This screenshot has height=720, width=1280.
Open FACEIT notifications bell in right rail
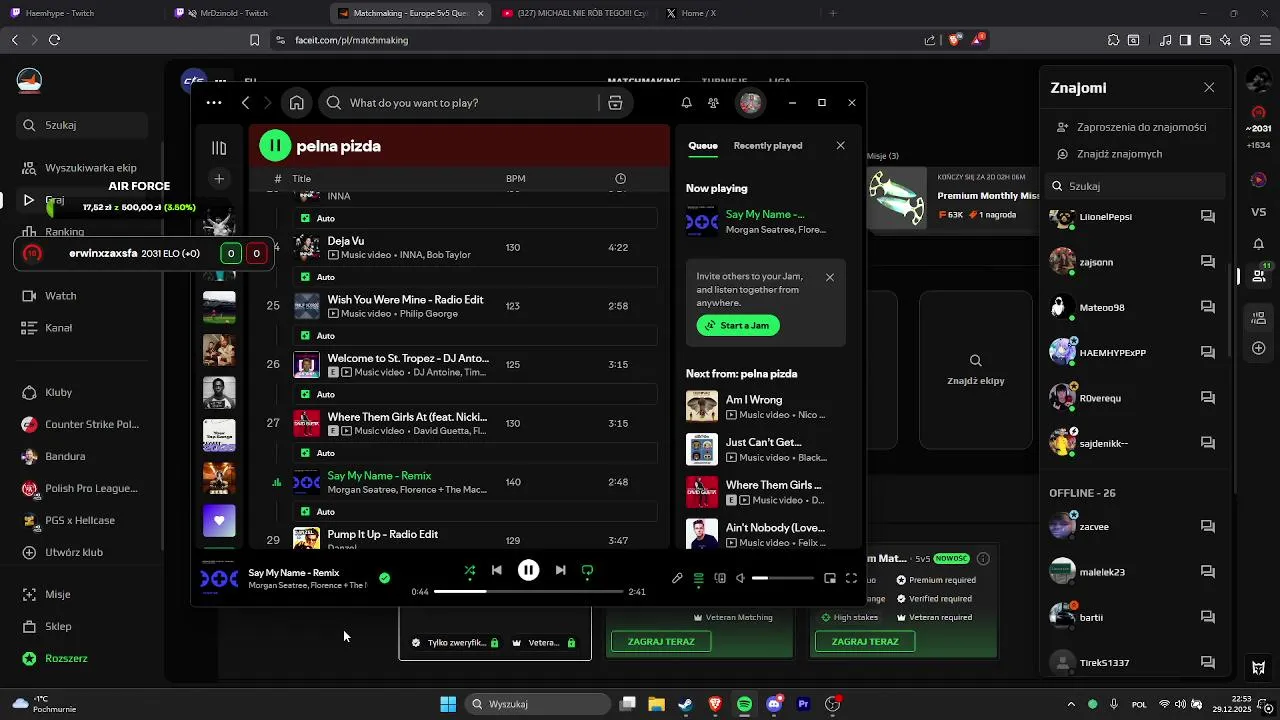[x=1259, y=244]
